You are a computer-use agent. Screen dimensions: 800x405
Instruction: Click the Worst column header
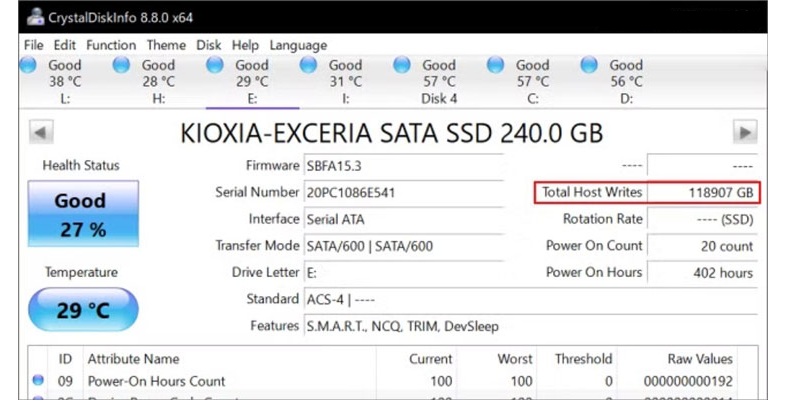(515, 359)
